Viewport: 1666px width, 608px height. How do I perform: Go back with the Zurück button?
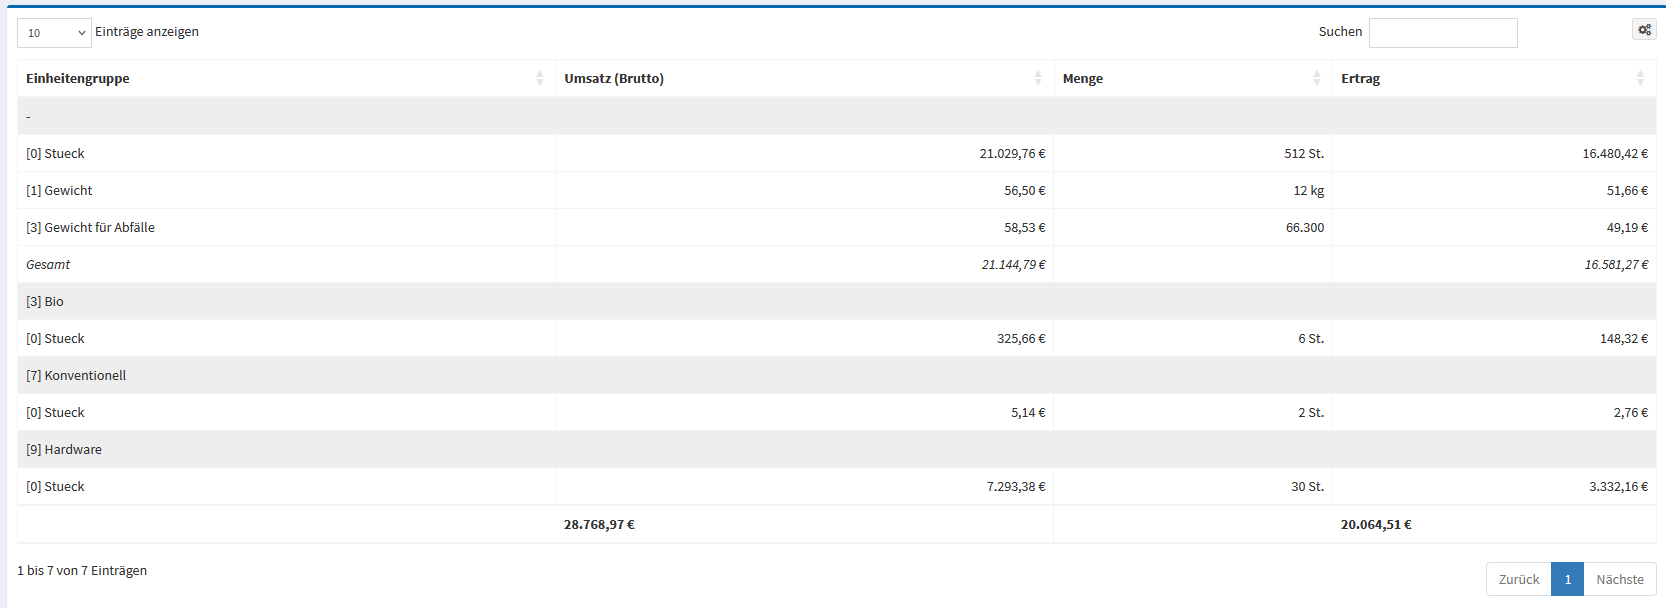[1518, 579]
